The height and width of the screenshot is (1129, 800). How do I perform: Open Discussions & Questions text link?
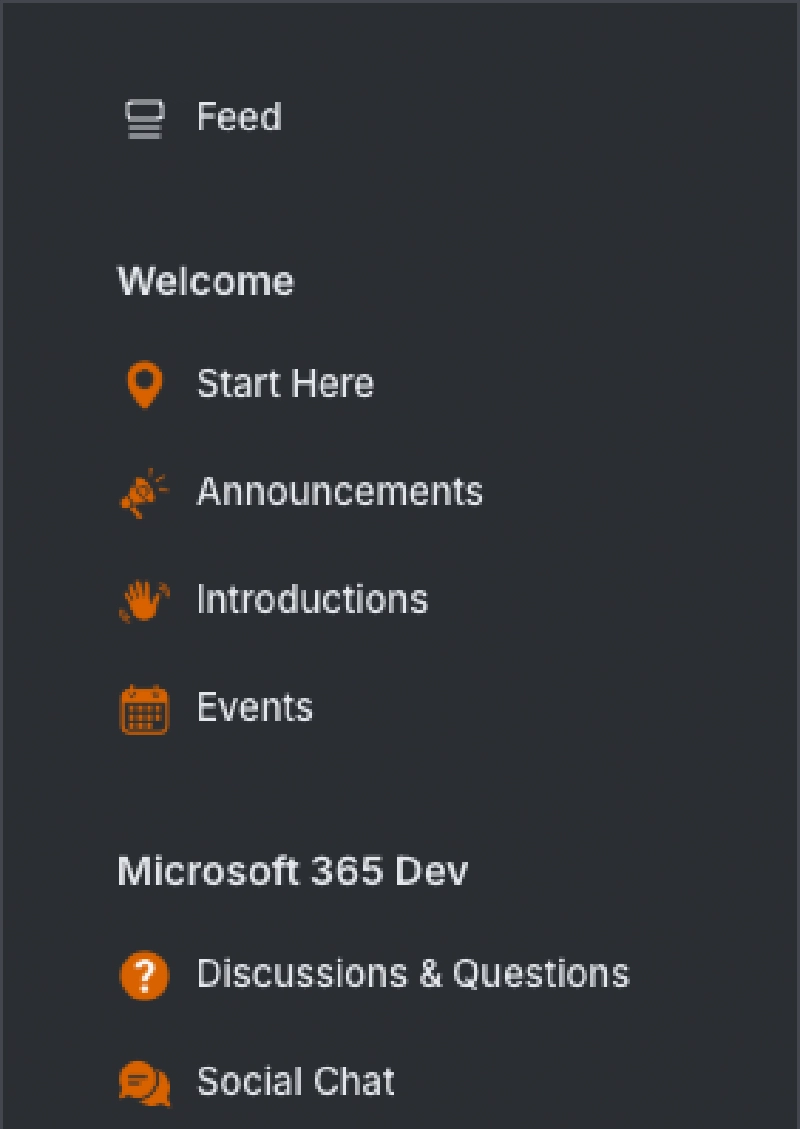(x=413, y=974)
